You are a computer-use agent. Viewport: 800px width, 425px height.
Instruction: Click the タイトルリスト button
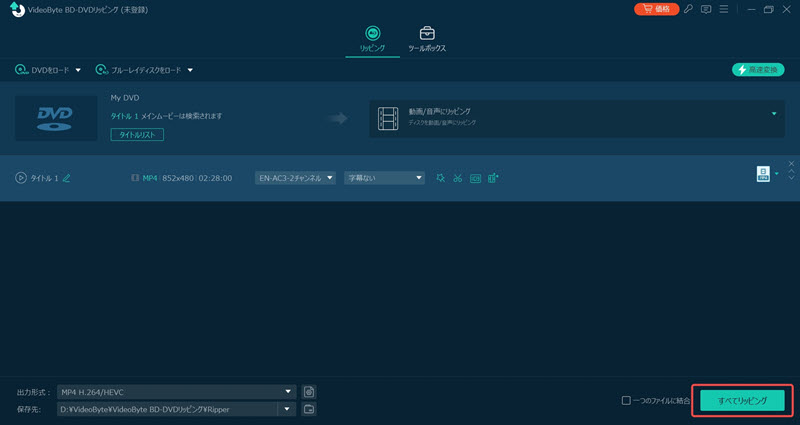coord(137,134)
